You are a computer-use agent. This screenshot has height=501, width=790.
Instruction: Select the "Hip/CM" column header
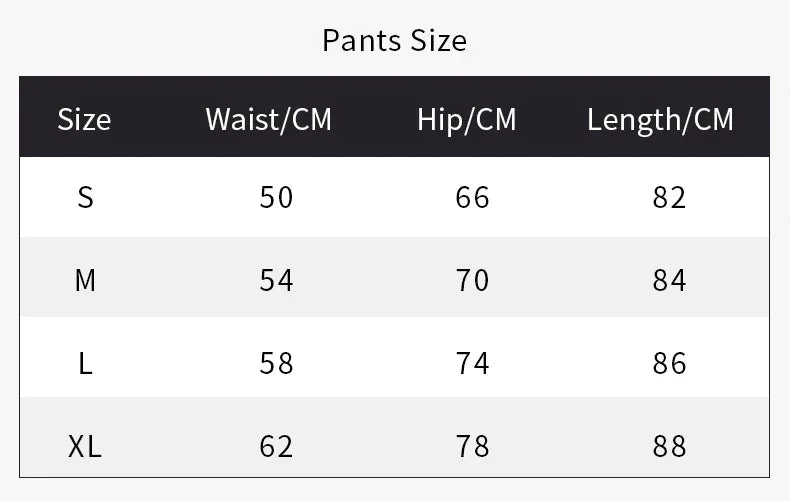coord(467,120)
